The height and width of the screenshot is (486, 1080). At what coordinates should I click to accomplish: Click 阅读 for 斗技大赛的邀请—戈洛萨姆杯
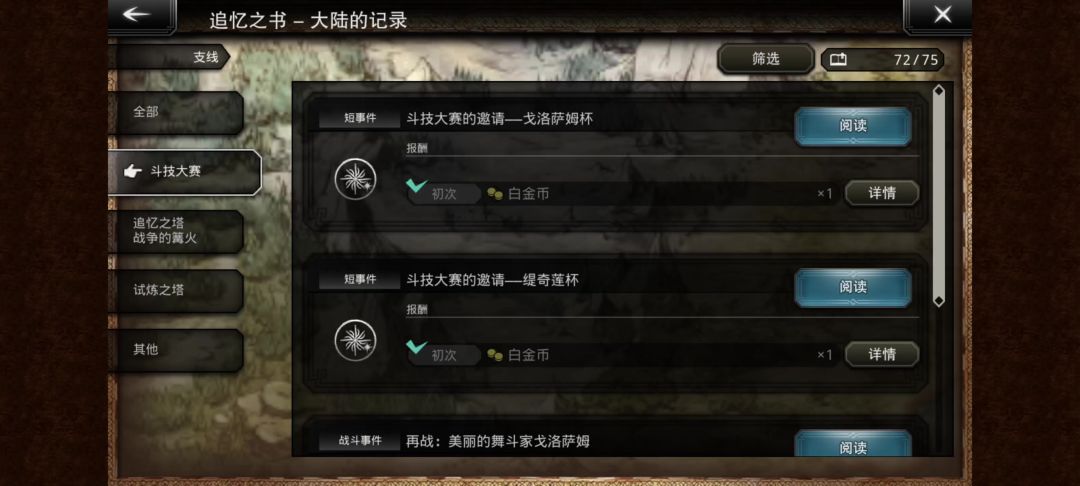click(853, 126)
